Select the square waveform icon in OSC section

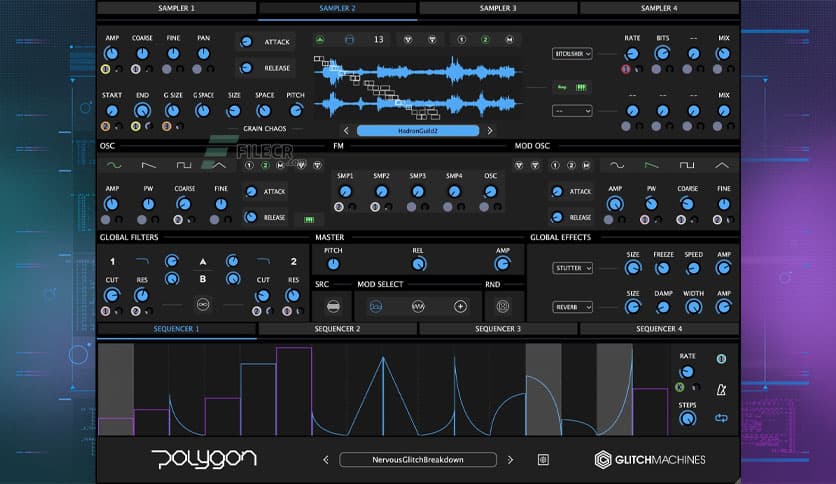[x=184, y=165]
